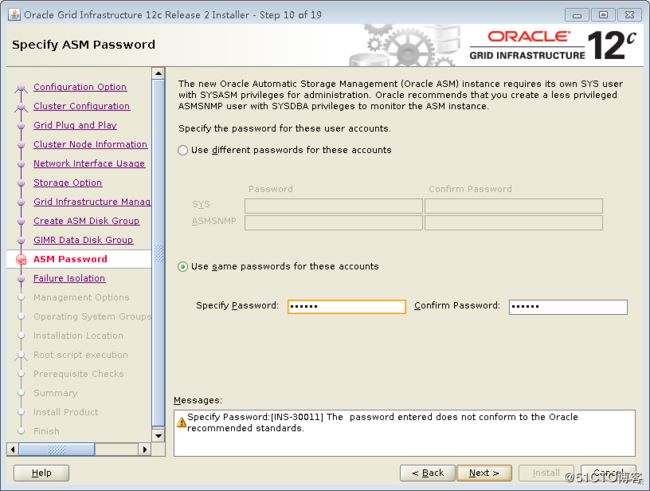Click the Next button
650x491 pixels.
(484, 473)
